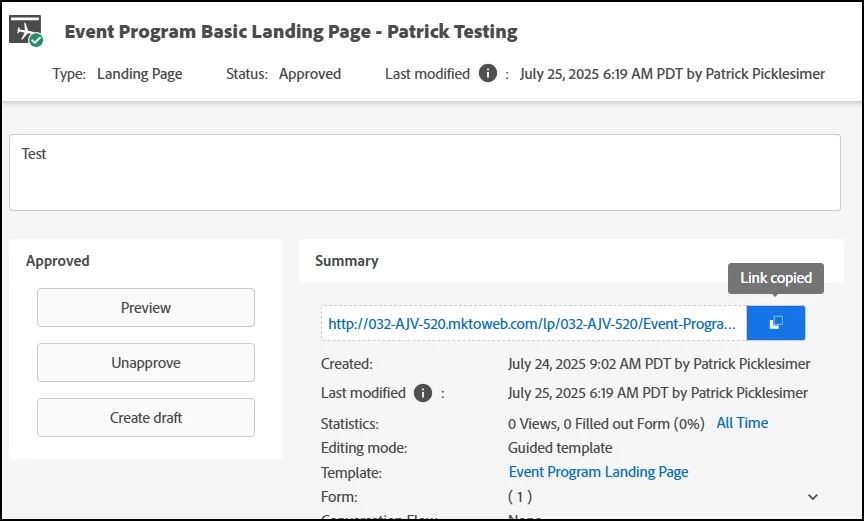Select the page title Event Program Basic Landing Page

click(291, 31)
